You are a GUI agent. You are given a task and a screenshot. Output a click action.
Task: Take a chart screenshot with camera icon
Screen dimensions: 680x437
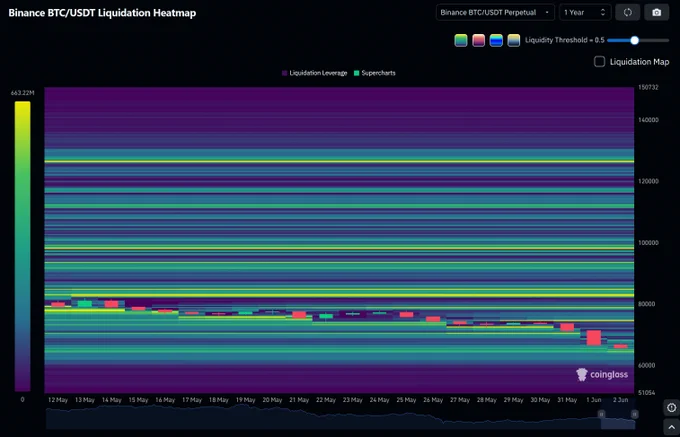point(657,12)
